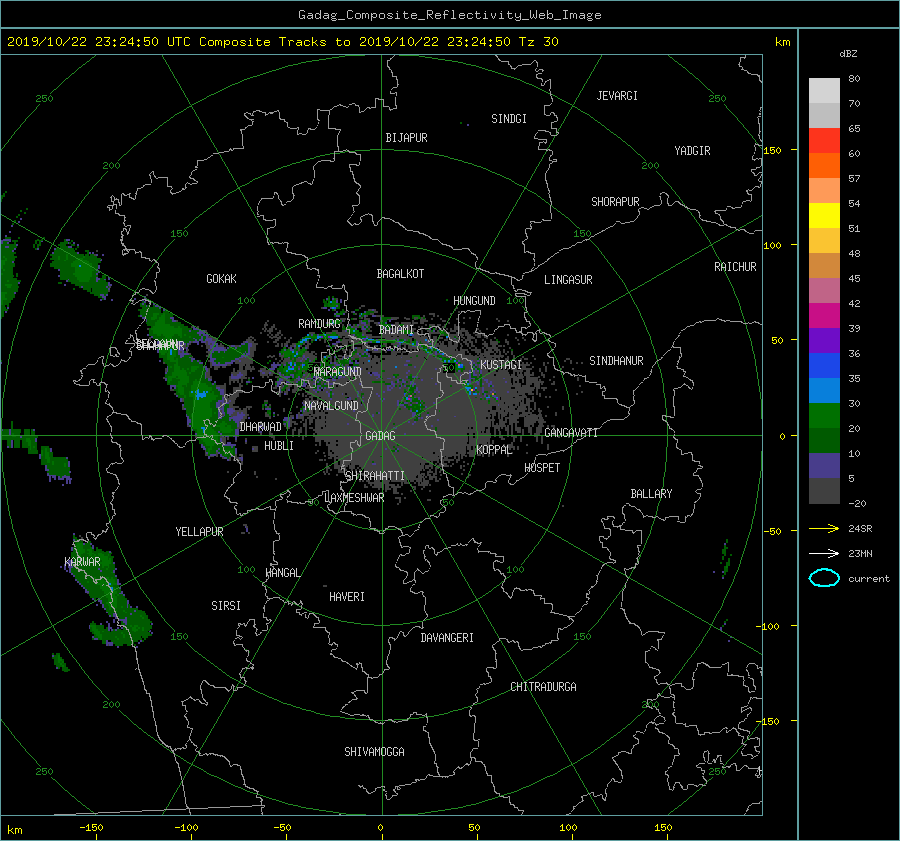The width and height of the screenshot is (900, 841).
Task: Click the RAICHUR city label
Action: click(735, 267)
